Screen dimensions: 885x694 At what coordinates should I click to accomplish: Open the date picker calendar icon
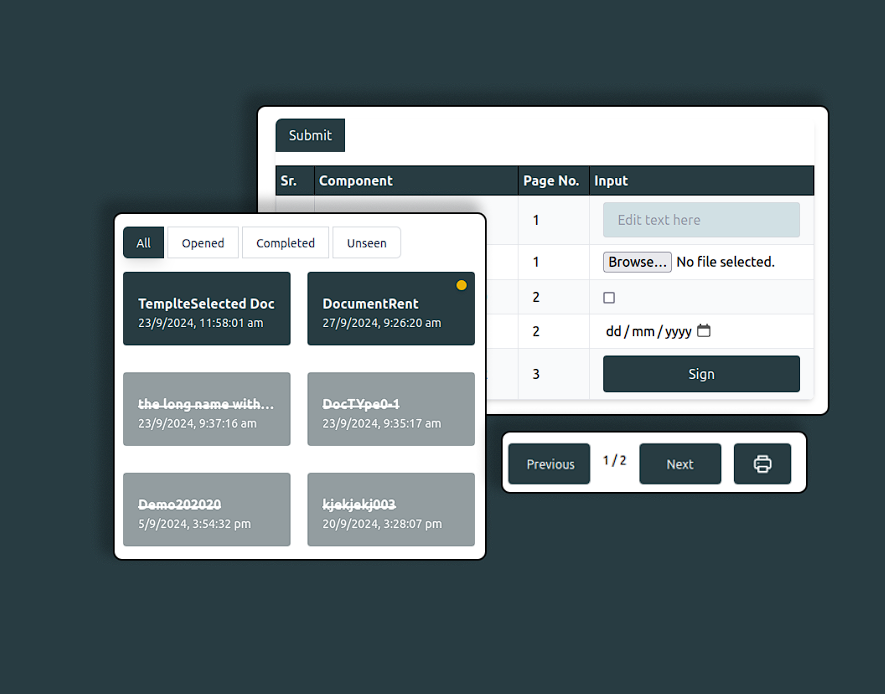pos(704,331)
